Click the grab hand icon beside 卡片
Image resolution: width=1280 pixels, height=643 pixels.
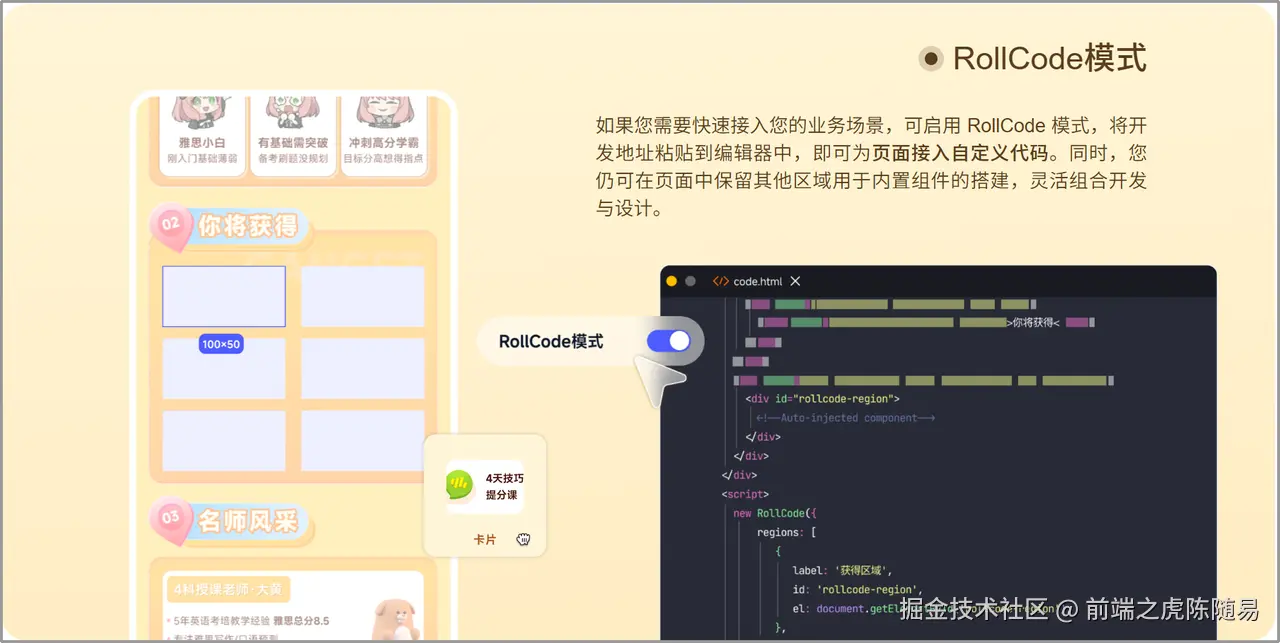523,540
